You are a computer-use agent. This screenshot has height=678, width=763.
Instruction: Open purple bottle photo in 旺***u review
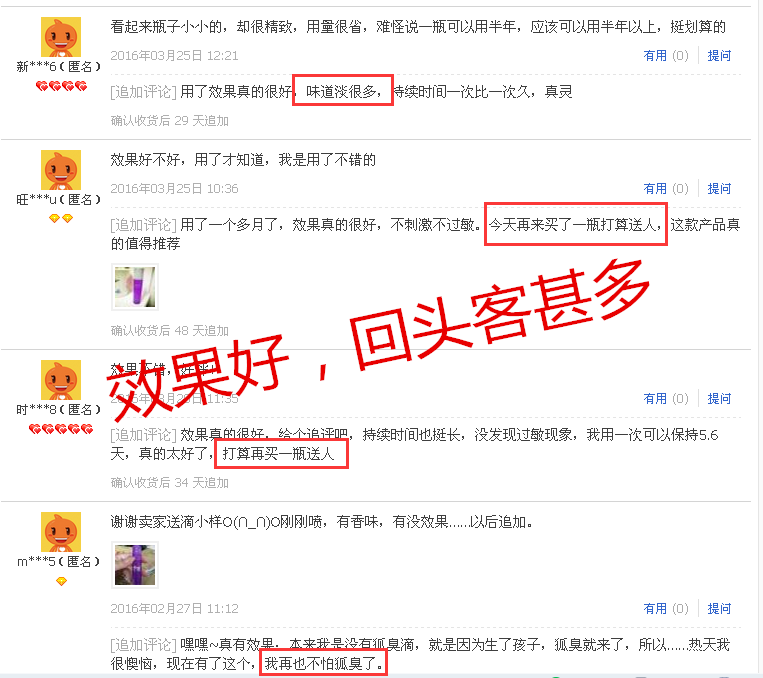[x=135, y=287]
